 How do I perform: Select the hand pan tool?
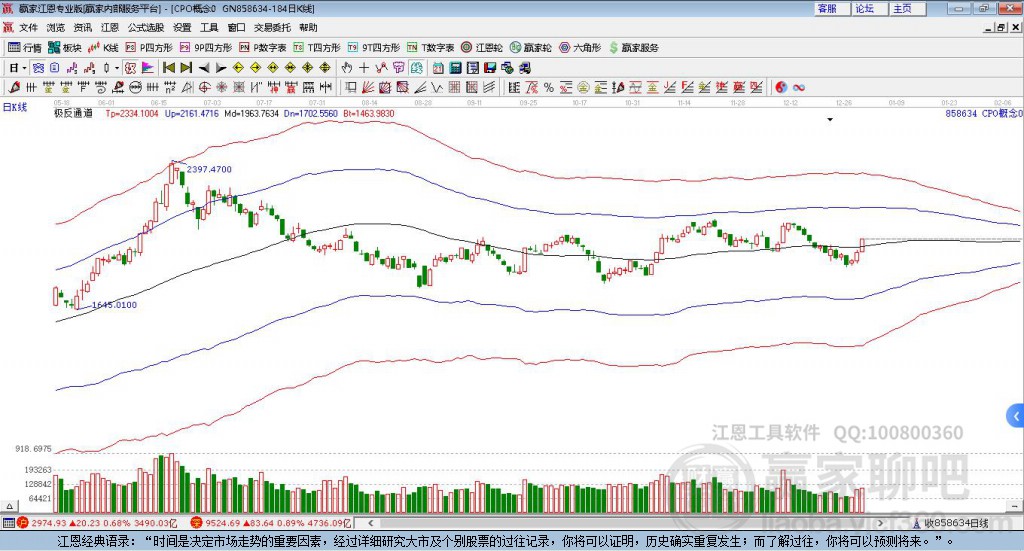(x=346, y=68)
